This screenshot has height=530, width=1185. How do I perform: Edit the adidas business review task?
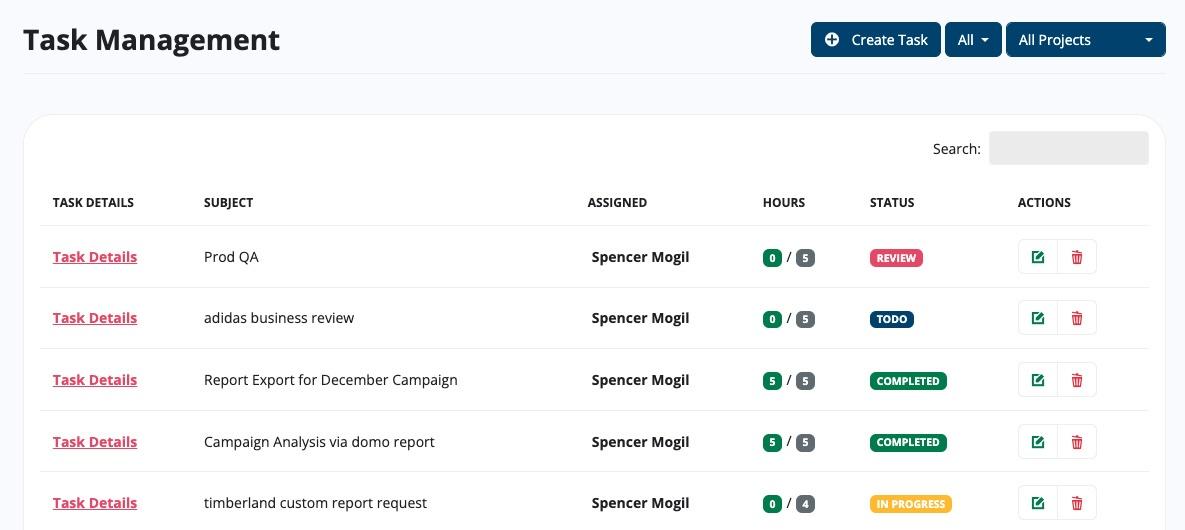[x=1038, y=318]
